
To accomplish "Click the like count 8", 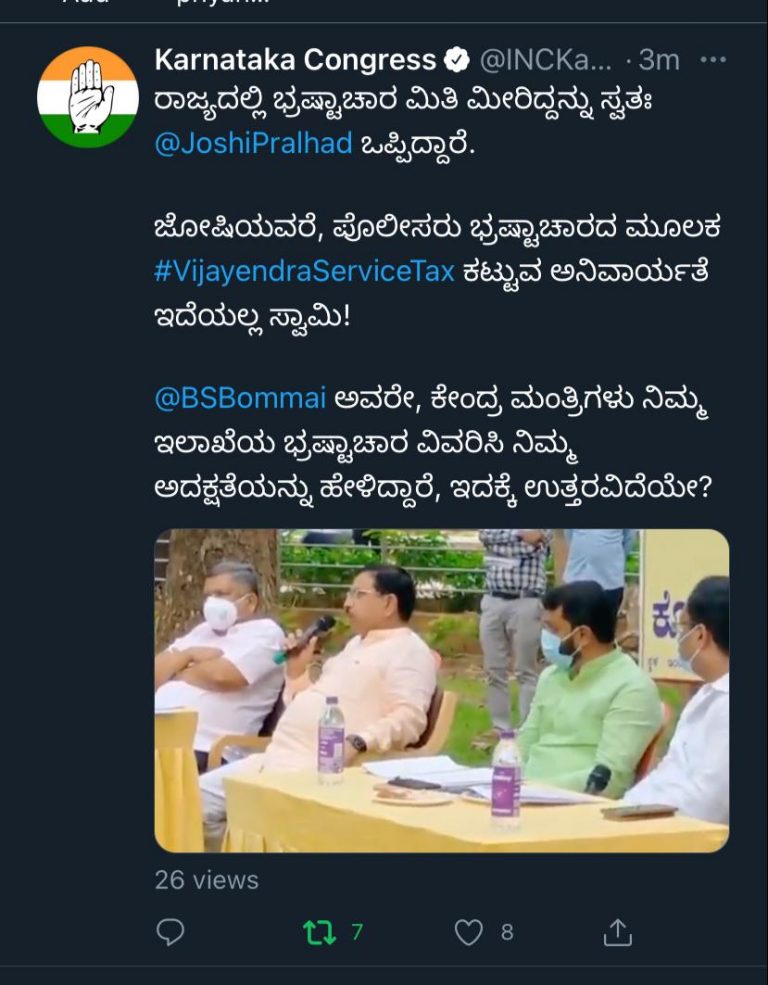I will pos(507,932).
